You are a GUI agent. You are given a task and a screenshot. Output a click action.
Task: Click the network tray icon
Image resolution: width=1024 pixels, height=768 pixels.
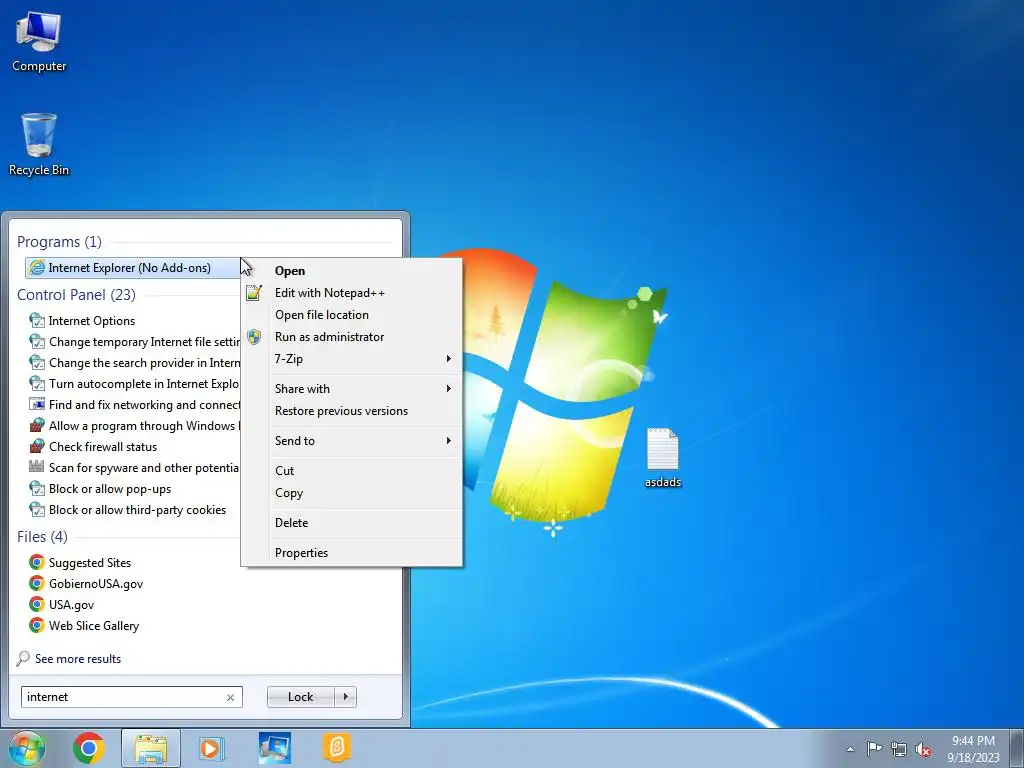point(899,749)
